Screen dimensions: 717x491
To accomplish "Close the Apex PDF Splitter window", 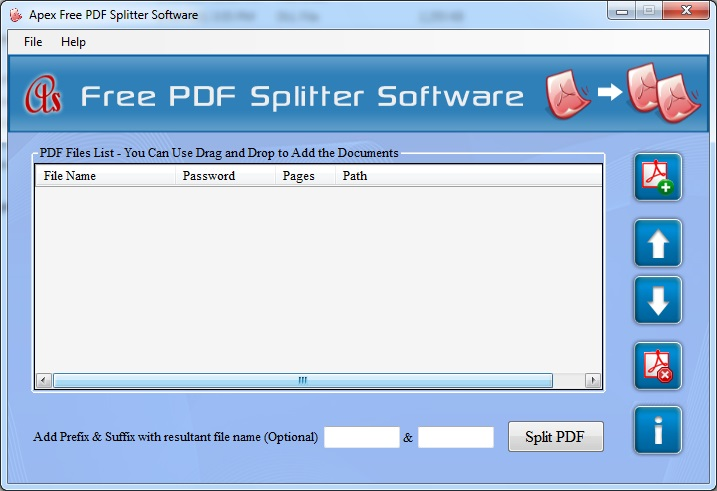I will (686, 11).
